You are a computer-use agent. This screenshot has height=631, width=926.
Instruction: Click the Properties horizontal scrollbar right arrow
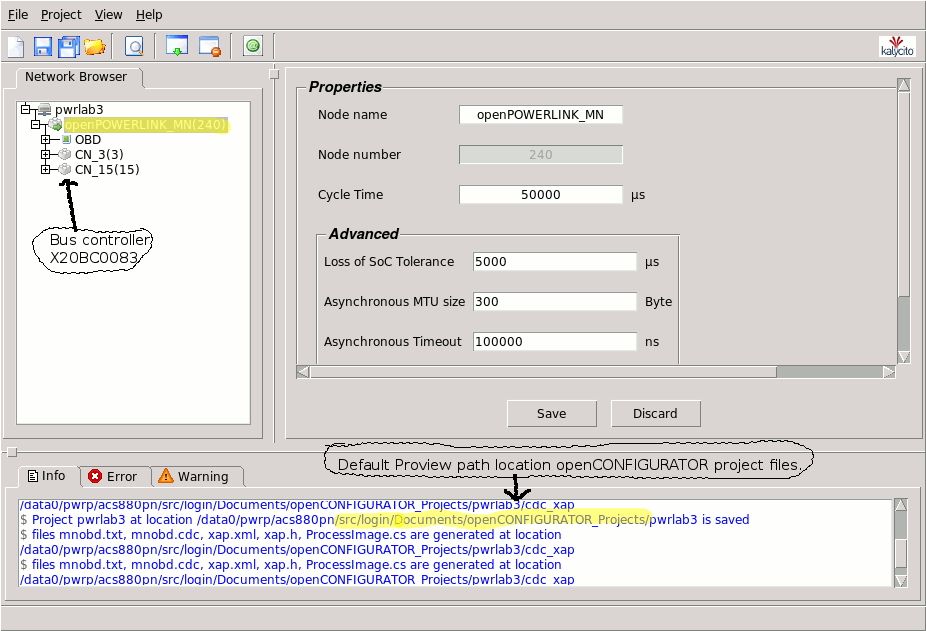pos(889,372)
